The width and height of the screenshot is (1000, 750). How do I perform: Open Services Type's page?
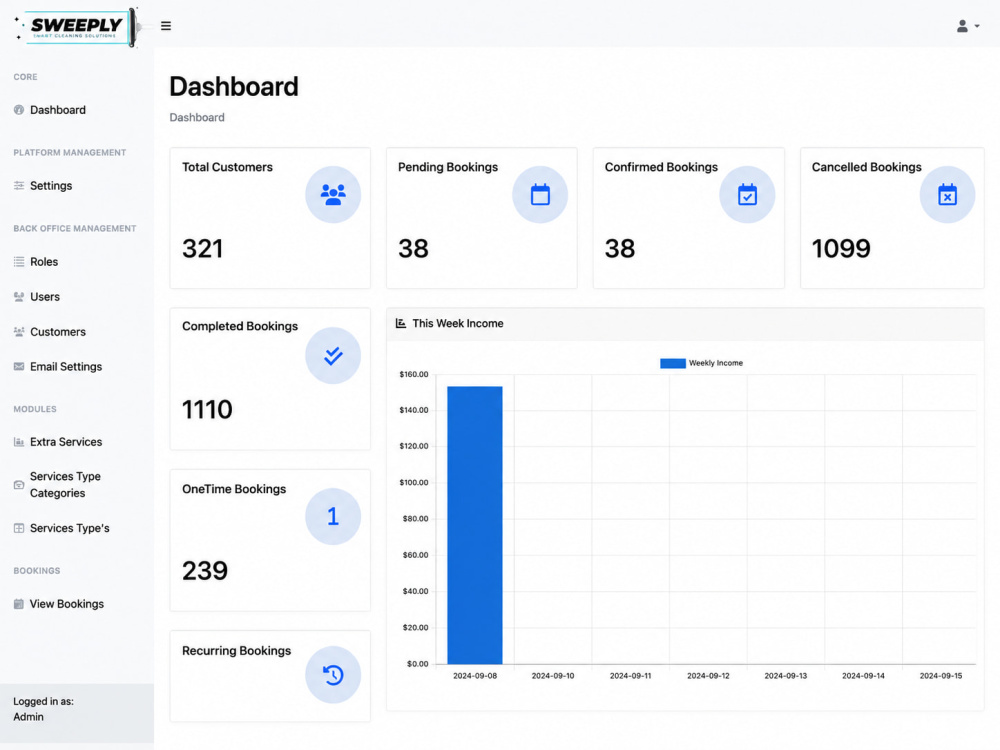coord(70,528)
